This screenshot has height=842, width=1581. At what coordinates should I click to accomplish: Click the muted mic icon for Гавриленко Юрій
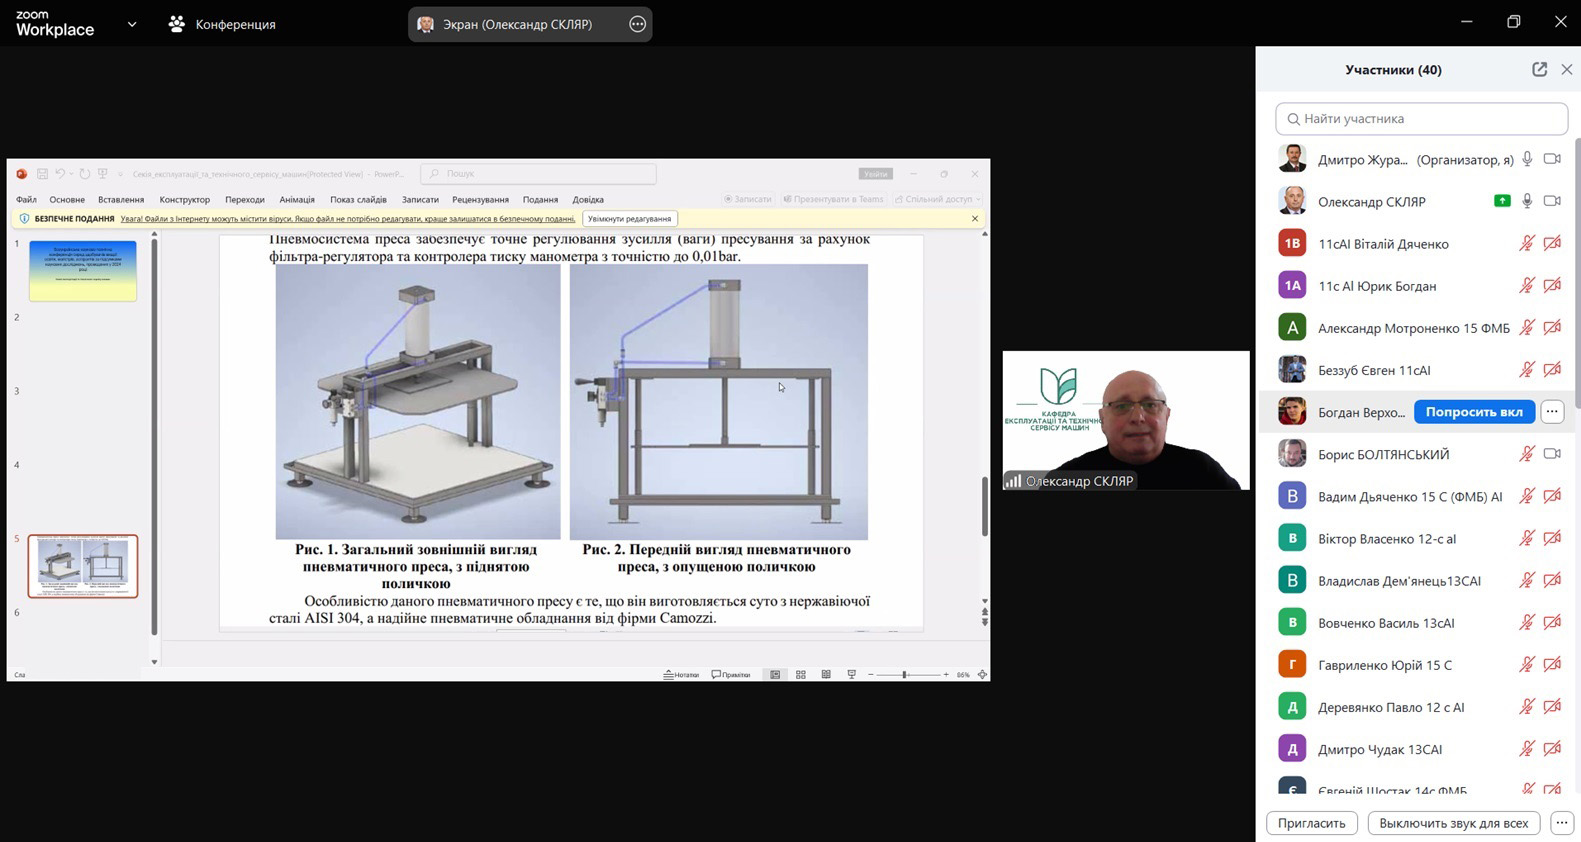click(x=1527, y=665)
